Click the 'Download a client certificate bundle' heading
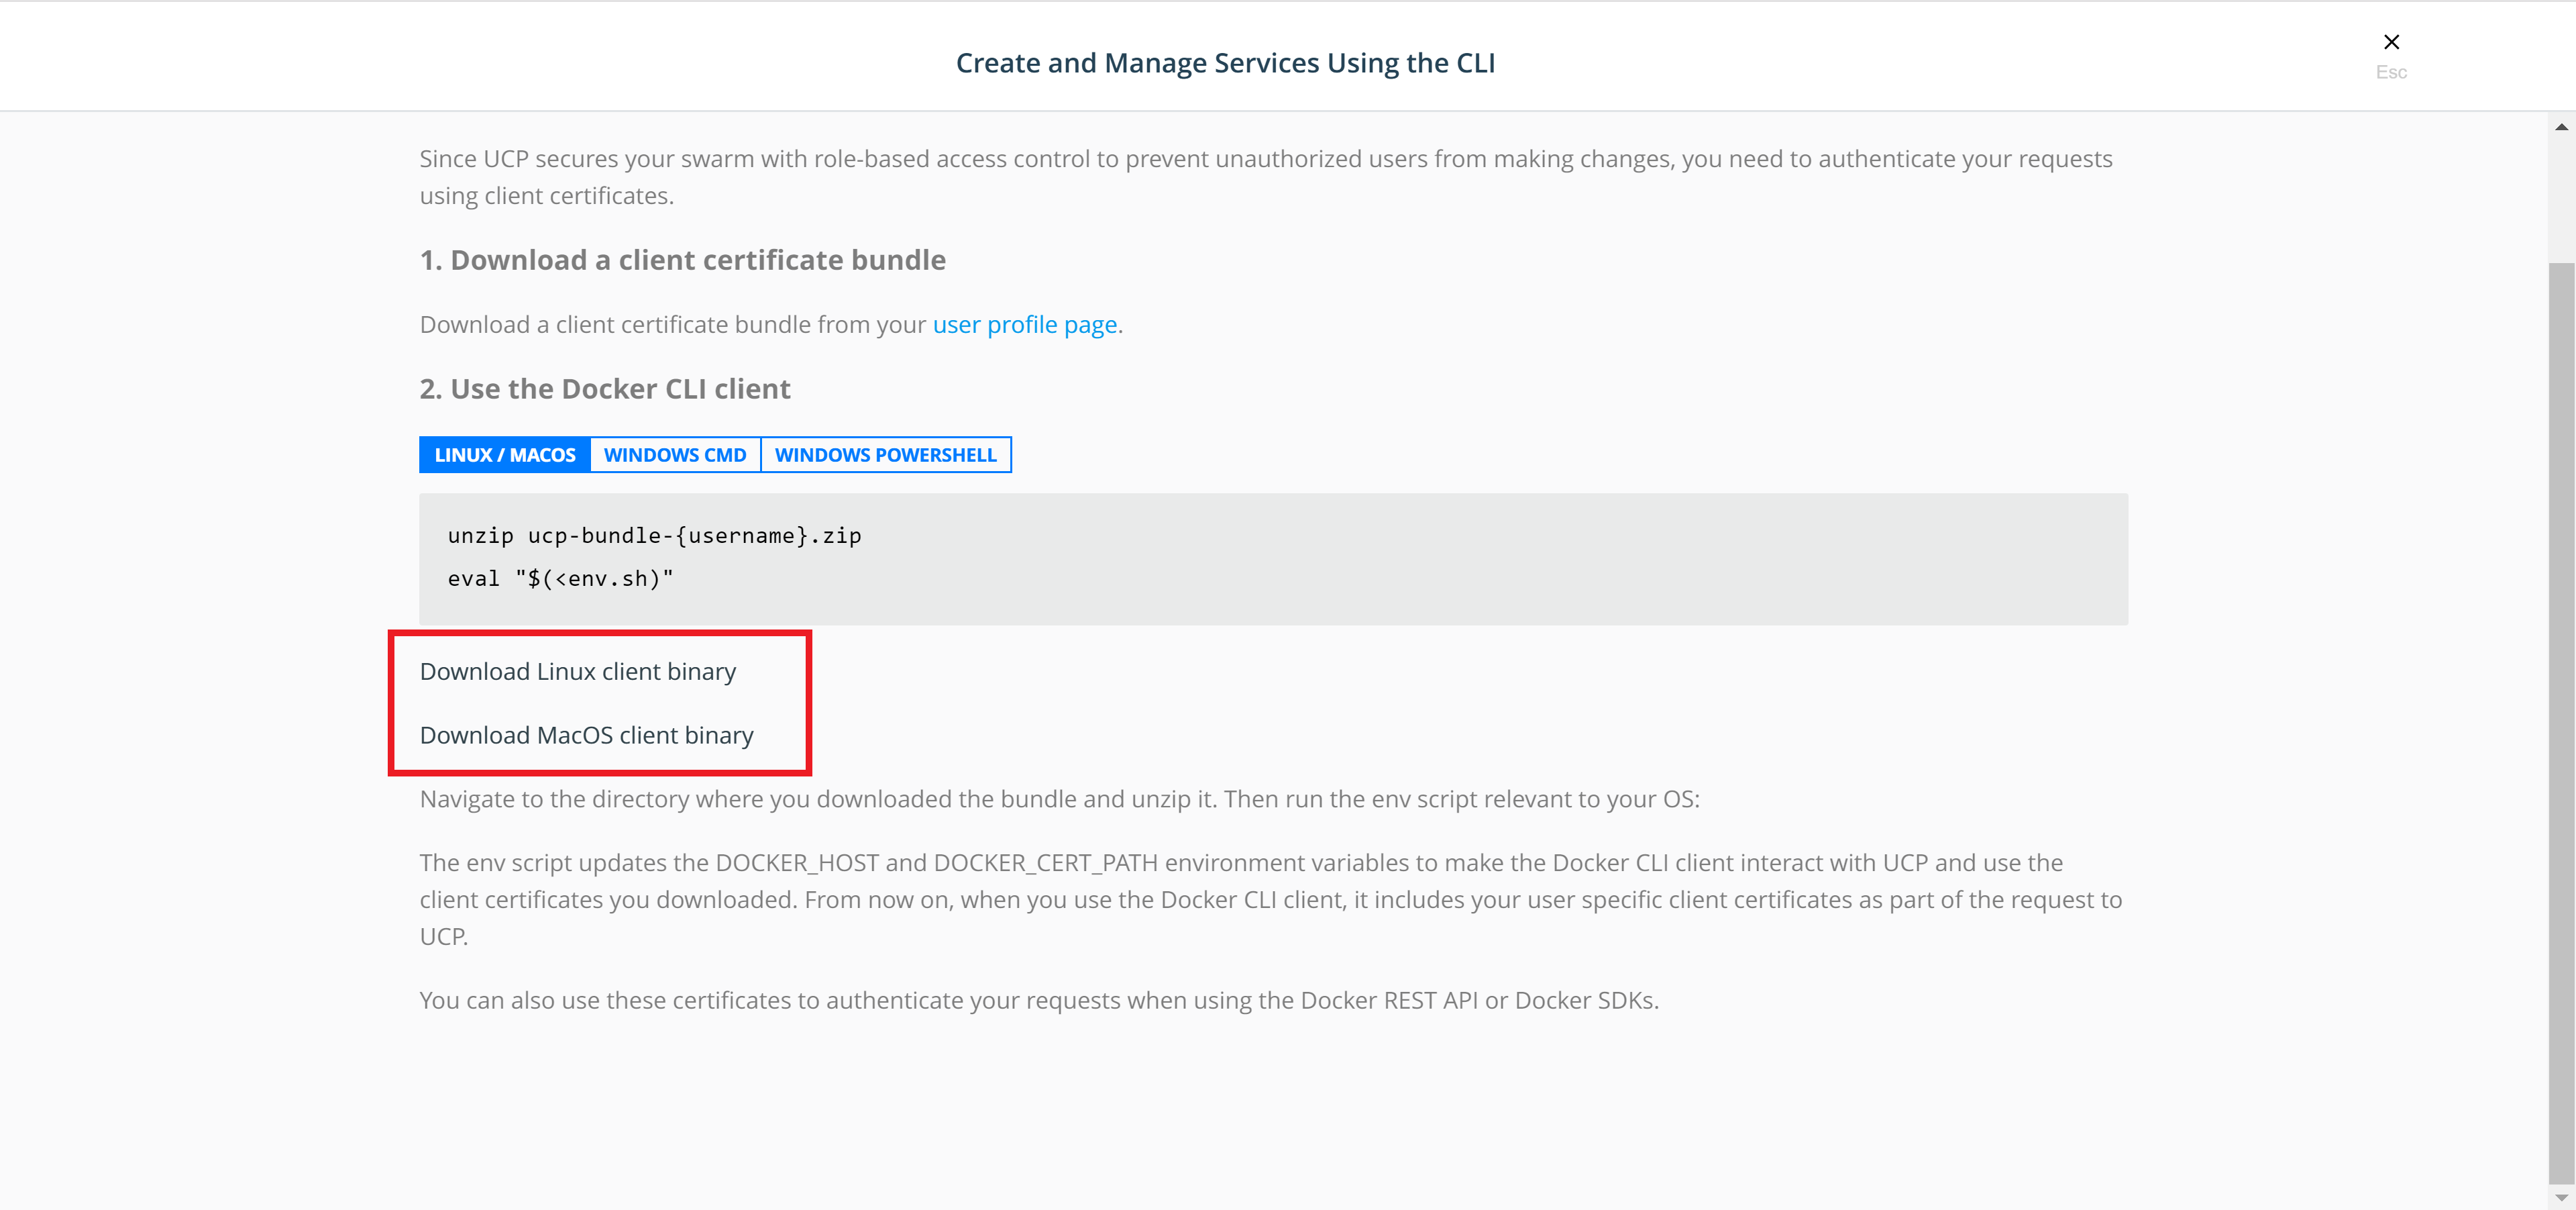Viewport: 2576px width, 1210px height. point(683,260)
